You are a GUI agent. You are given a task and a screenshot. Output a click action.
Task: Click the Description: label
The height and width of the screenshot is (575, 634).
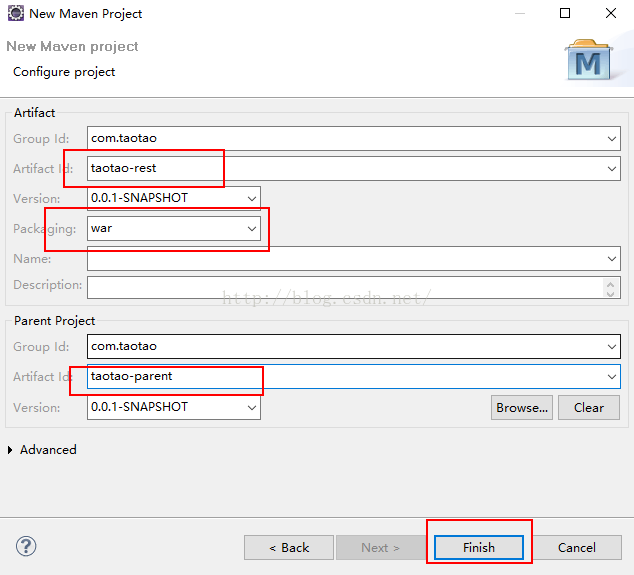(x=48, y=285)
